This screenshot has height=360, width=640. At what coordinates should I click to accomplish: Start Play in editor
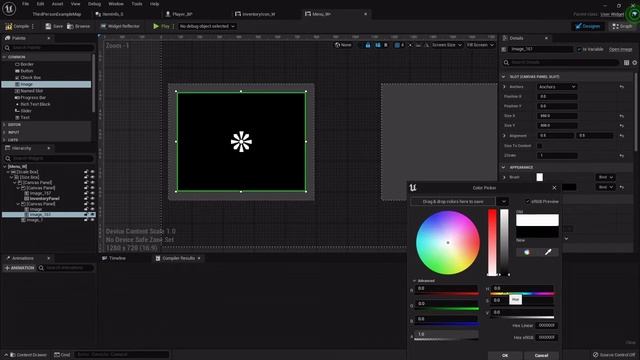[x=161, y=26]
